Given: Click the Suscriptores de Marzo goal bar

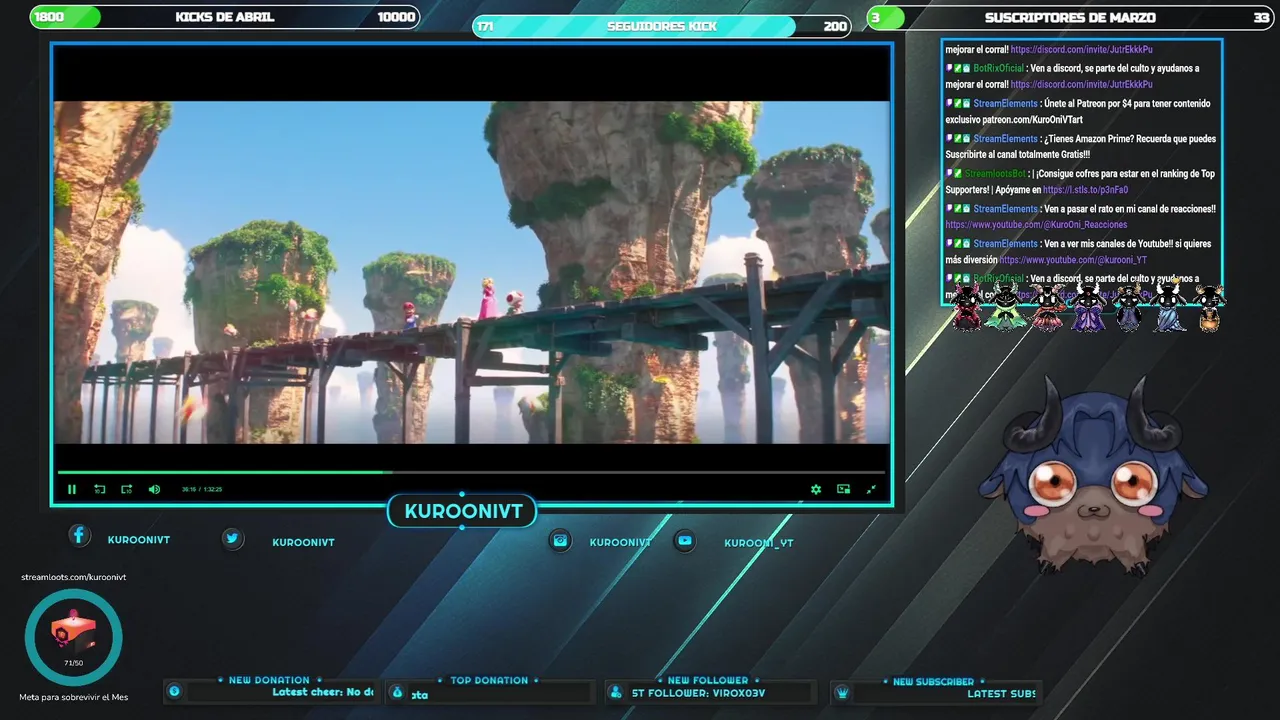Looking at the screenshot, I should click(x=1070, y=17).
